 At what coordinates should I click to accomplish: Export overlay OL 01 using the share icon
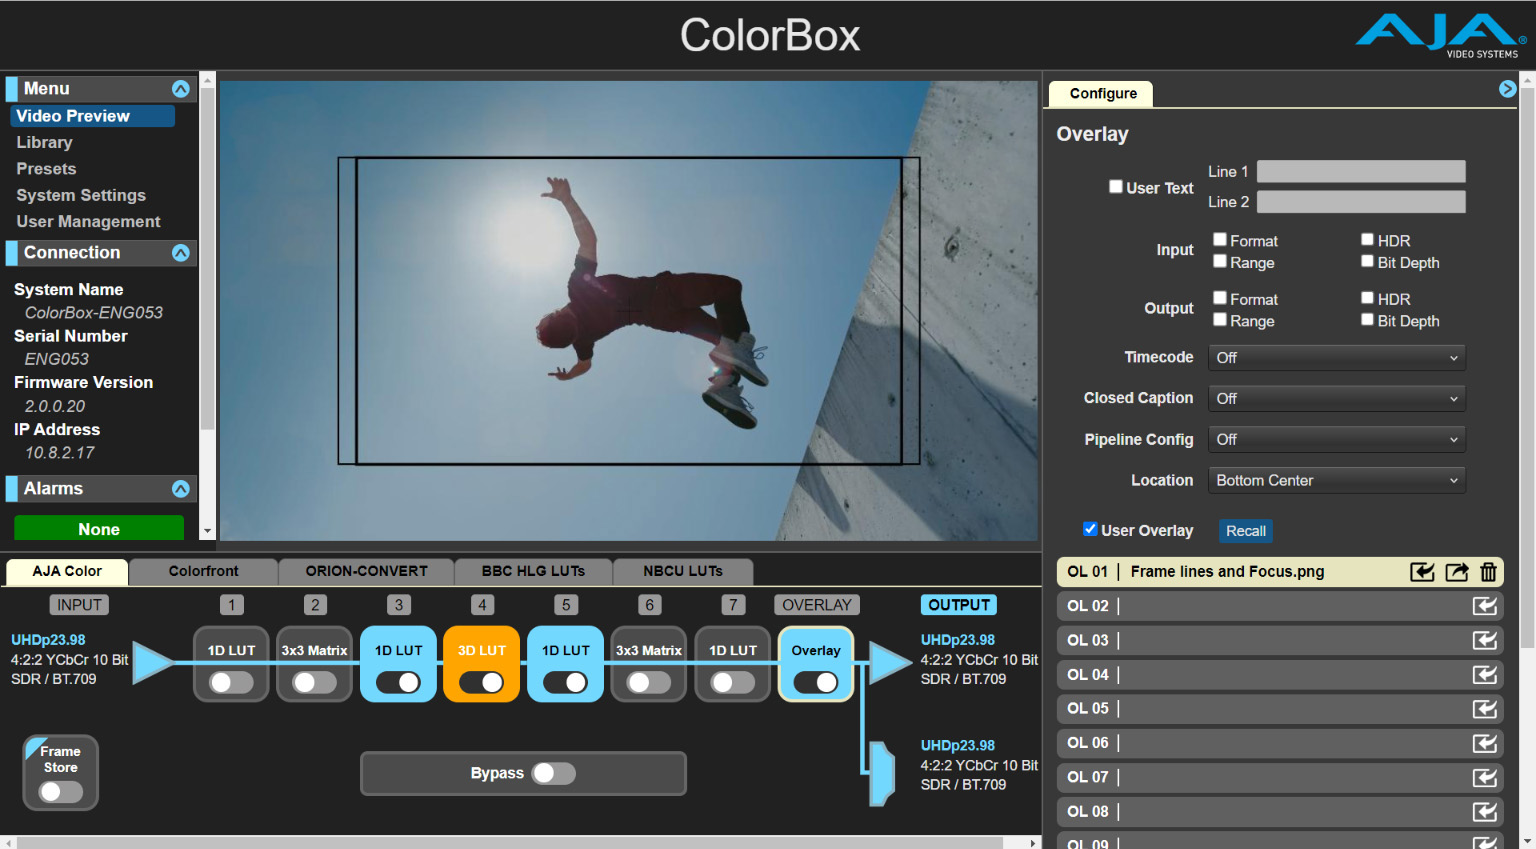click(1457, 572)
